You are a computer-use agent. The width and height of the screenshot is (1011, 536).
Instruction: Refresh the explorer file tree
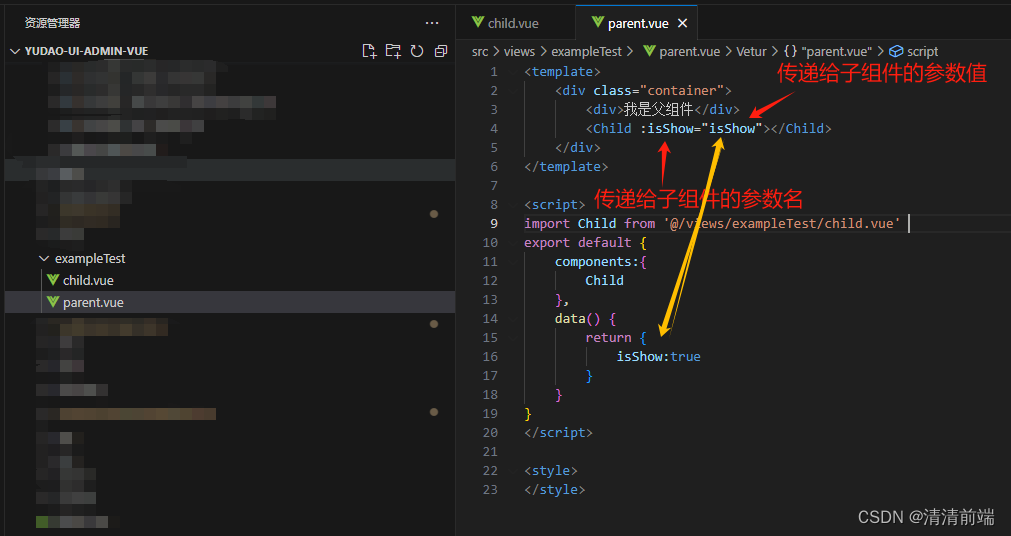click(417, 51)
